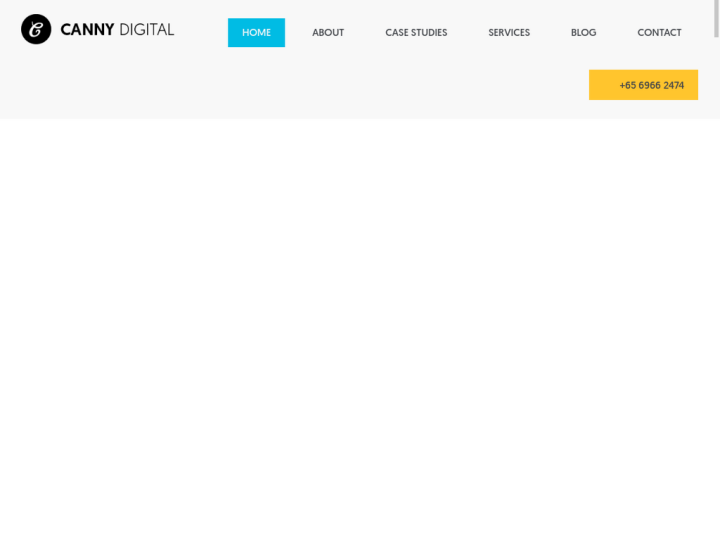Click the yellow +65 6966 2474 button
This screenshot has height=540, width=720.
643,85
